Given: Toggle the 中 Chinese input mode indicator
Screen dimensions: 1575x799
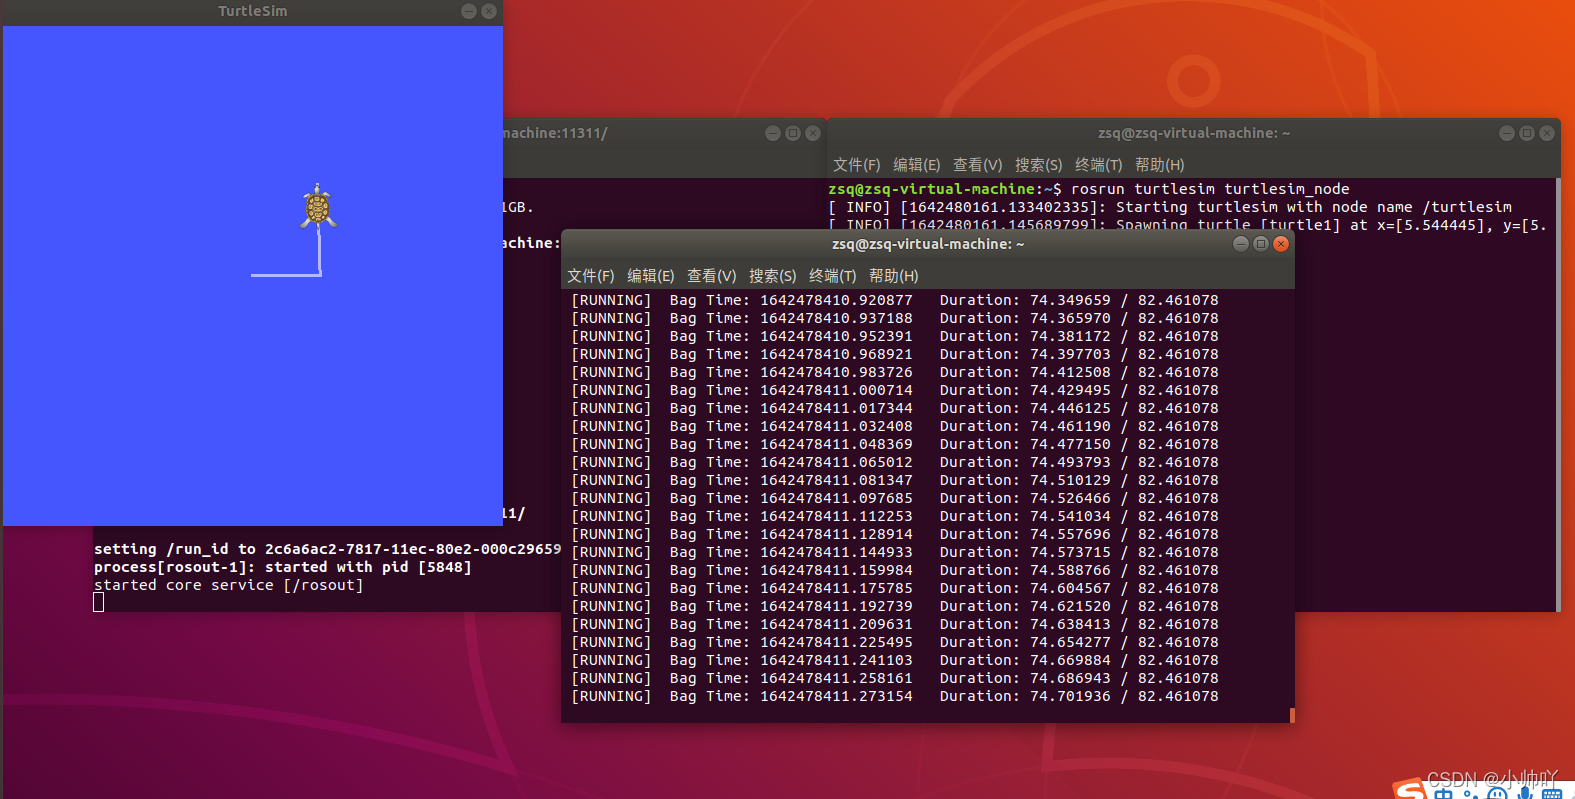Looking at the screenshot, I should click(1443, 794).
